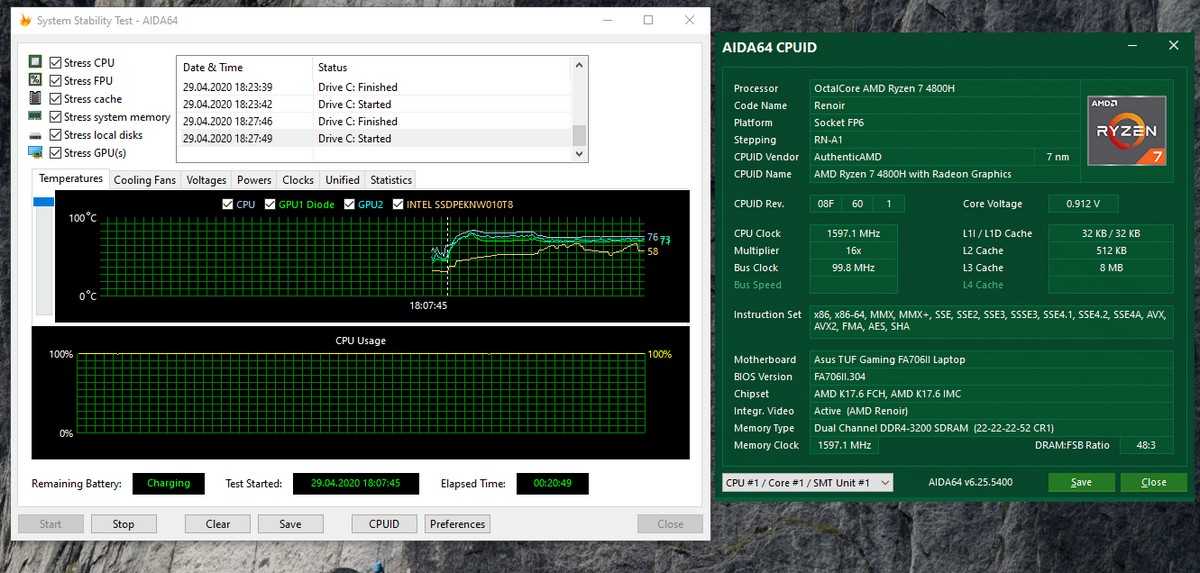Click the AMD Ryzen 7 logo

[x=1127, y=131]
